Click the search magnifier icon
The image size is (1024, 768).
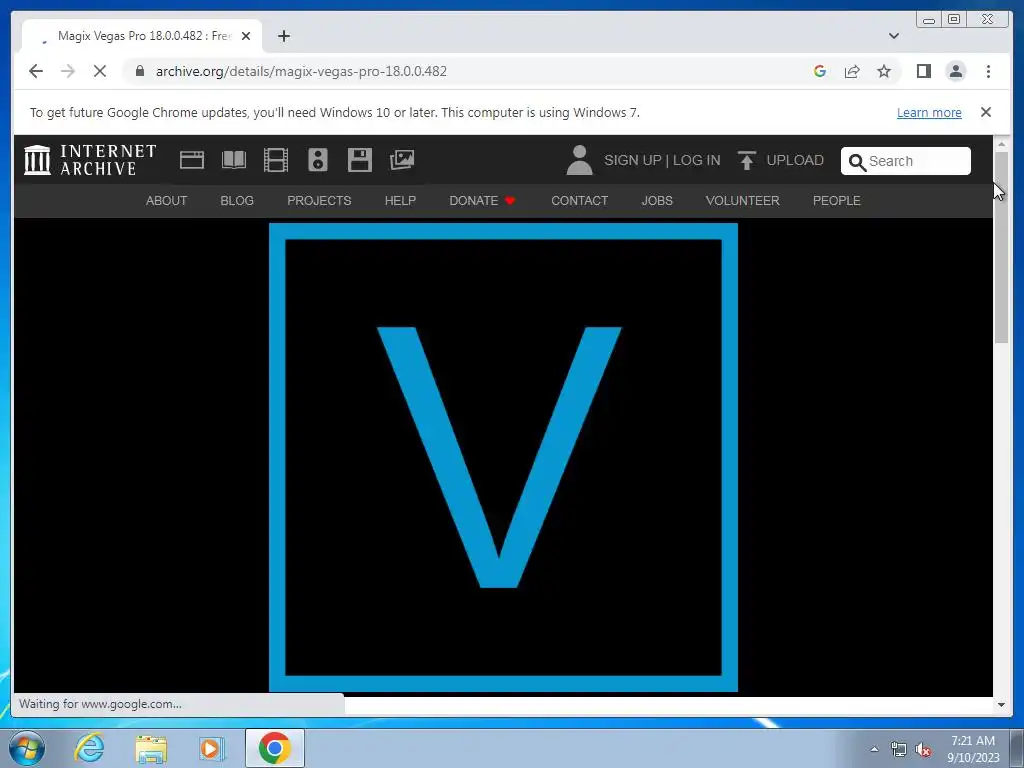[857, 162]
